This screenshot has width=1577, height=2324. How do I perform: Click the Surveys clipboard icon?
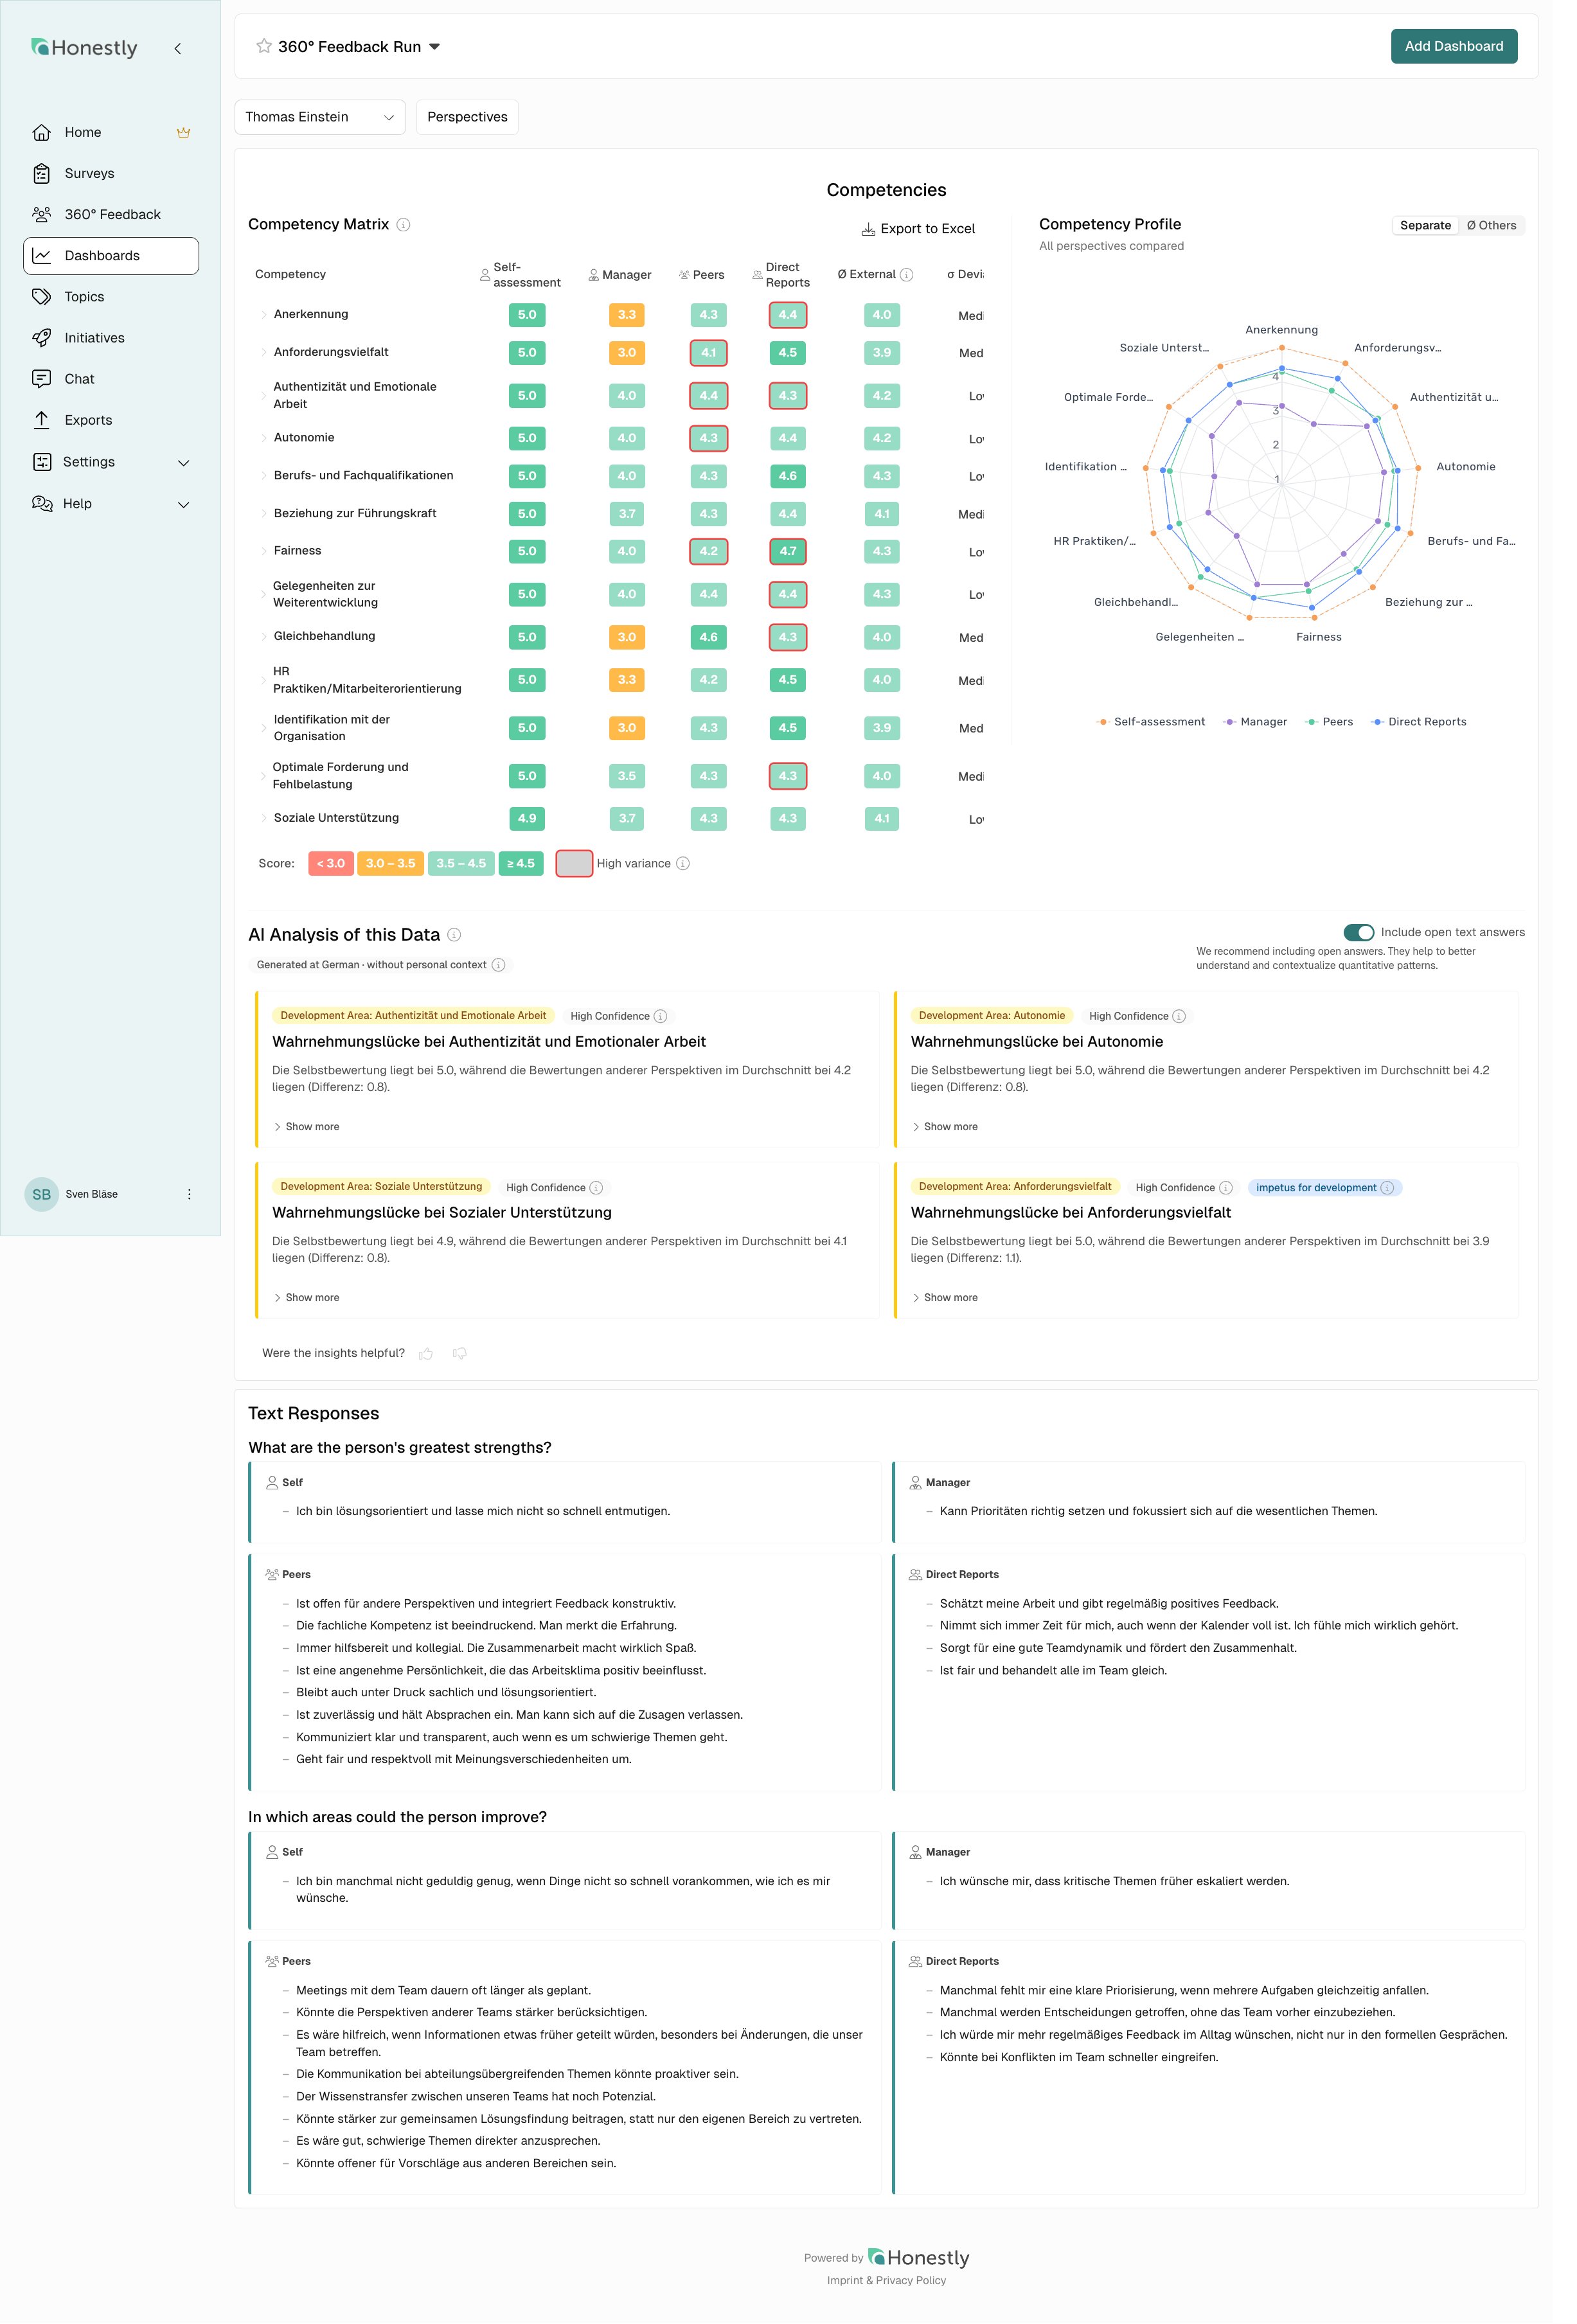(x=41, y=173)
